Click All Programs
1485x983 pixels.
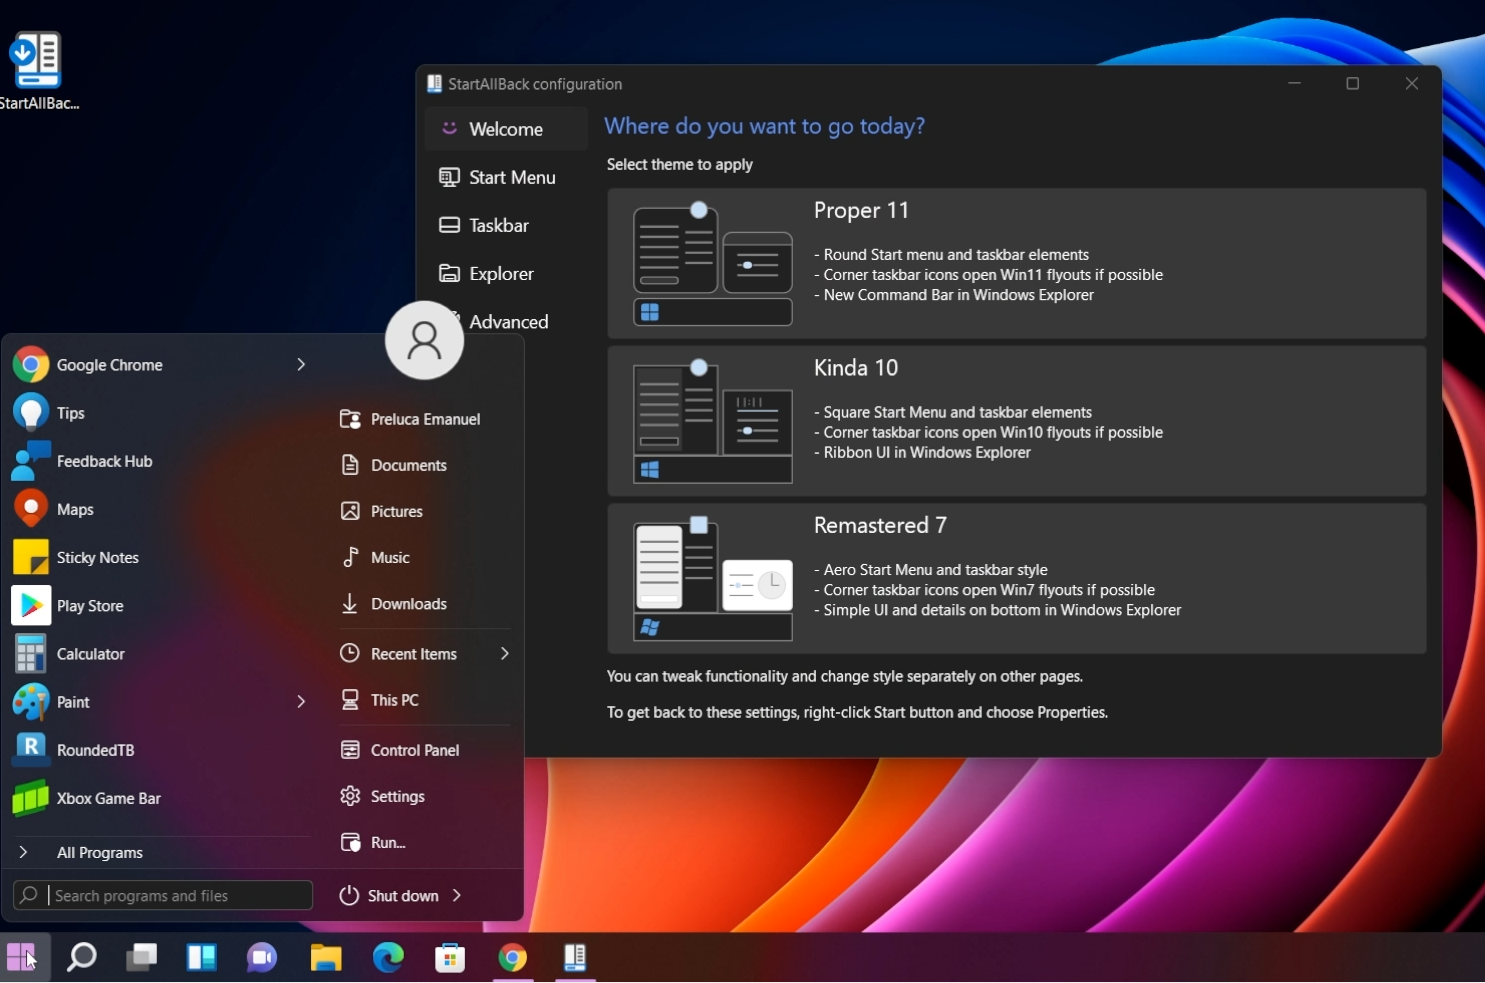[100, 852]
